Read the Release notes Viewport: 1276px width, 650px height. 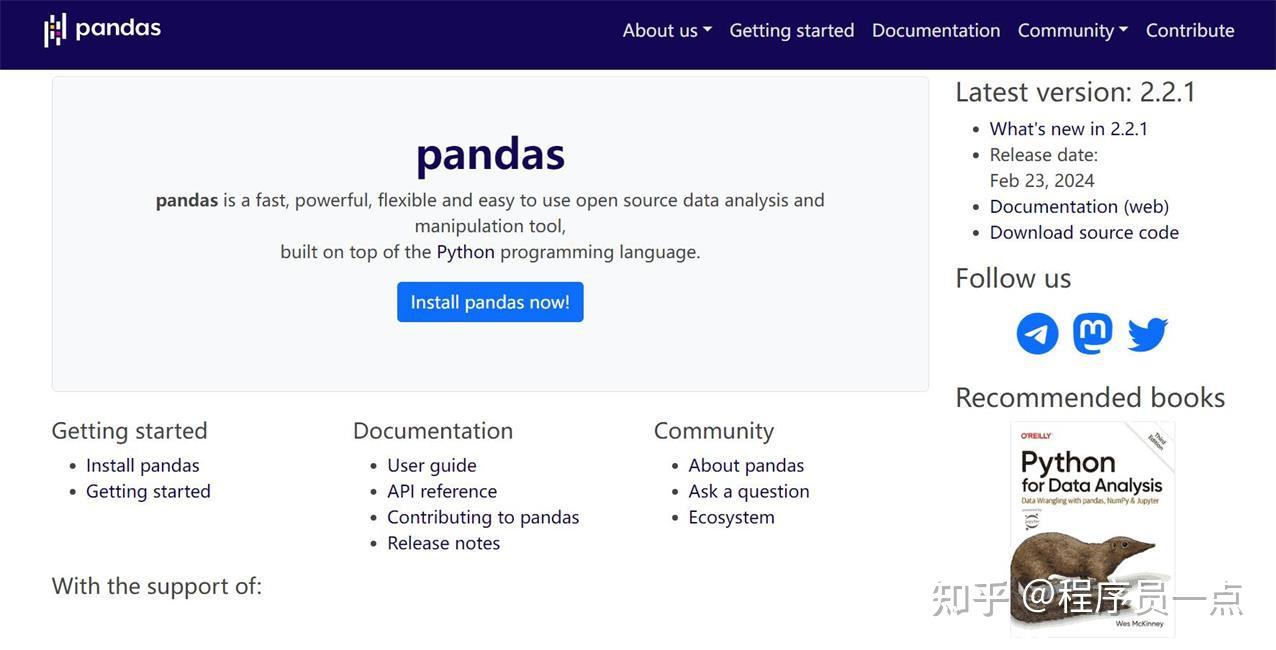click(x=444, y=543)
